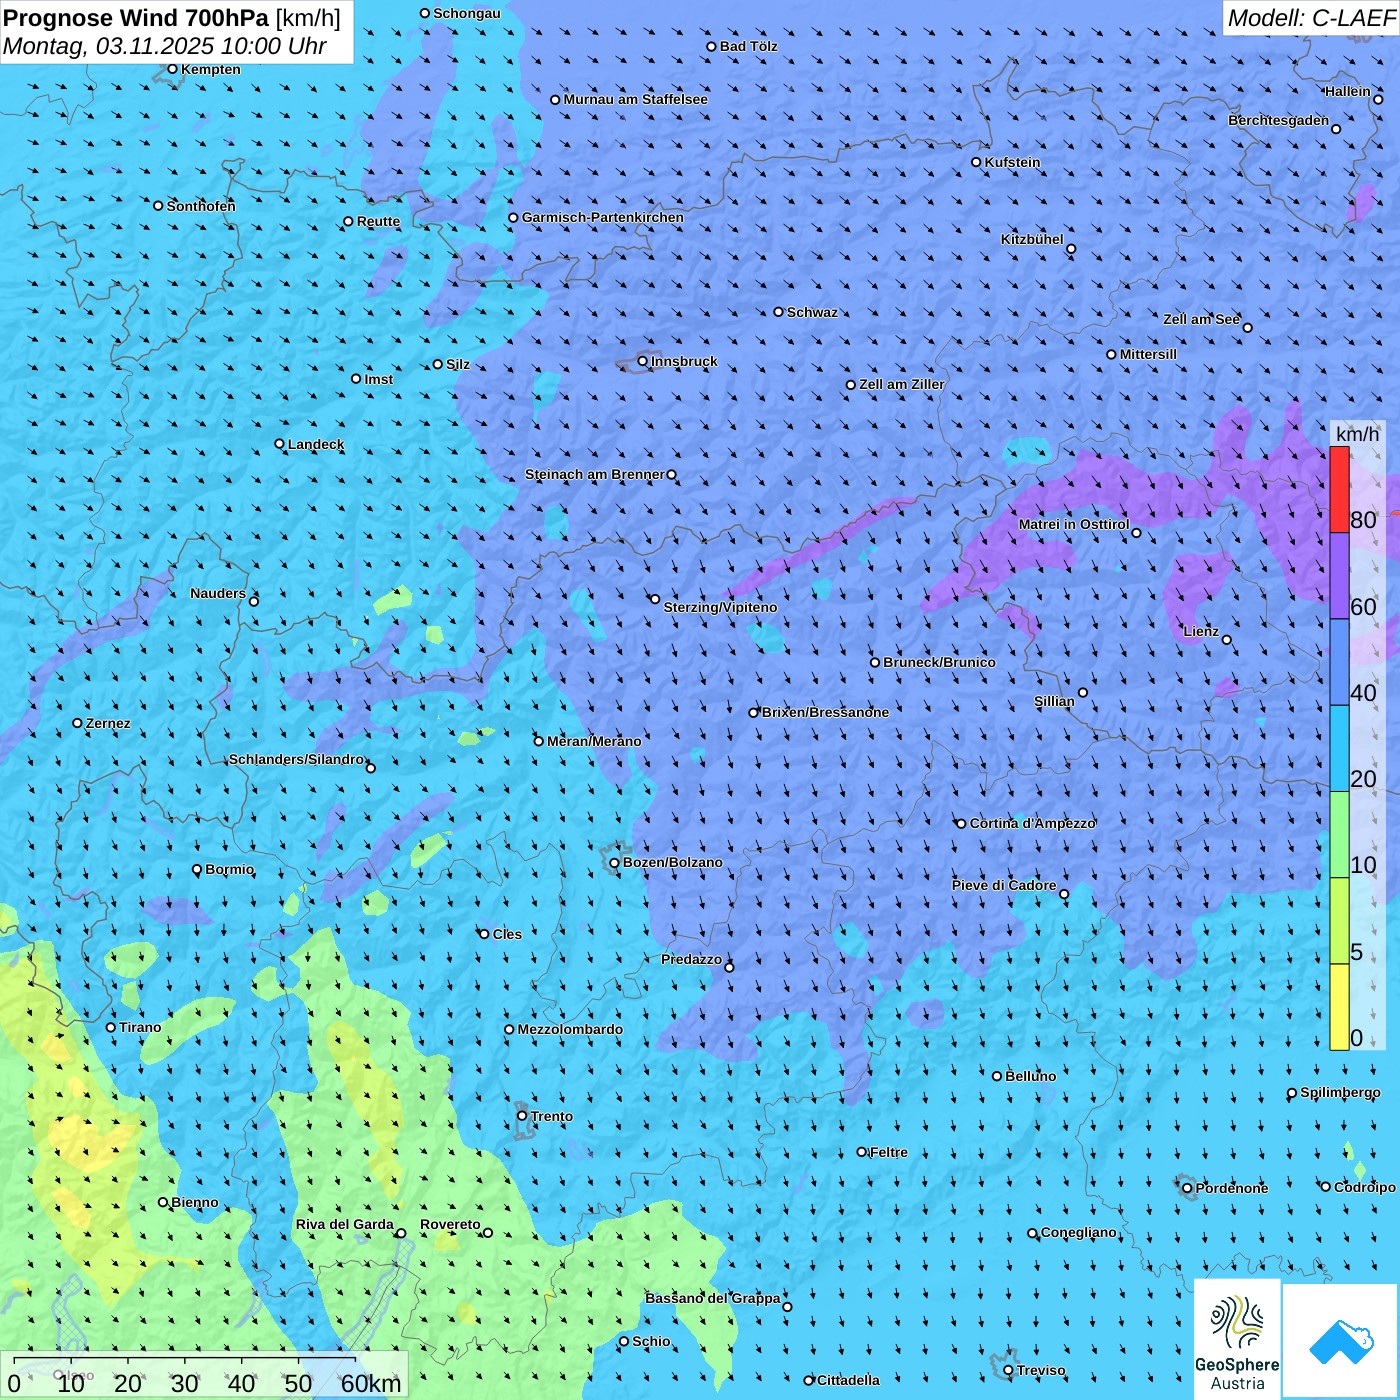Click the blue bird logo icon
The height and width of the screenshot is (1400, 1400).
click(1341, 1341)
